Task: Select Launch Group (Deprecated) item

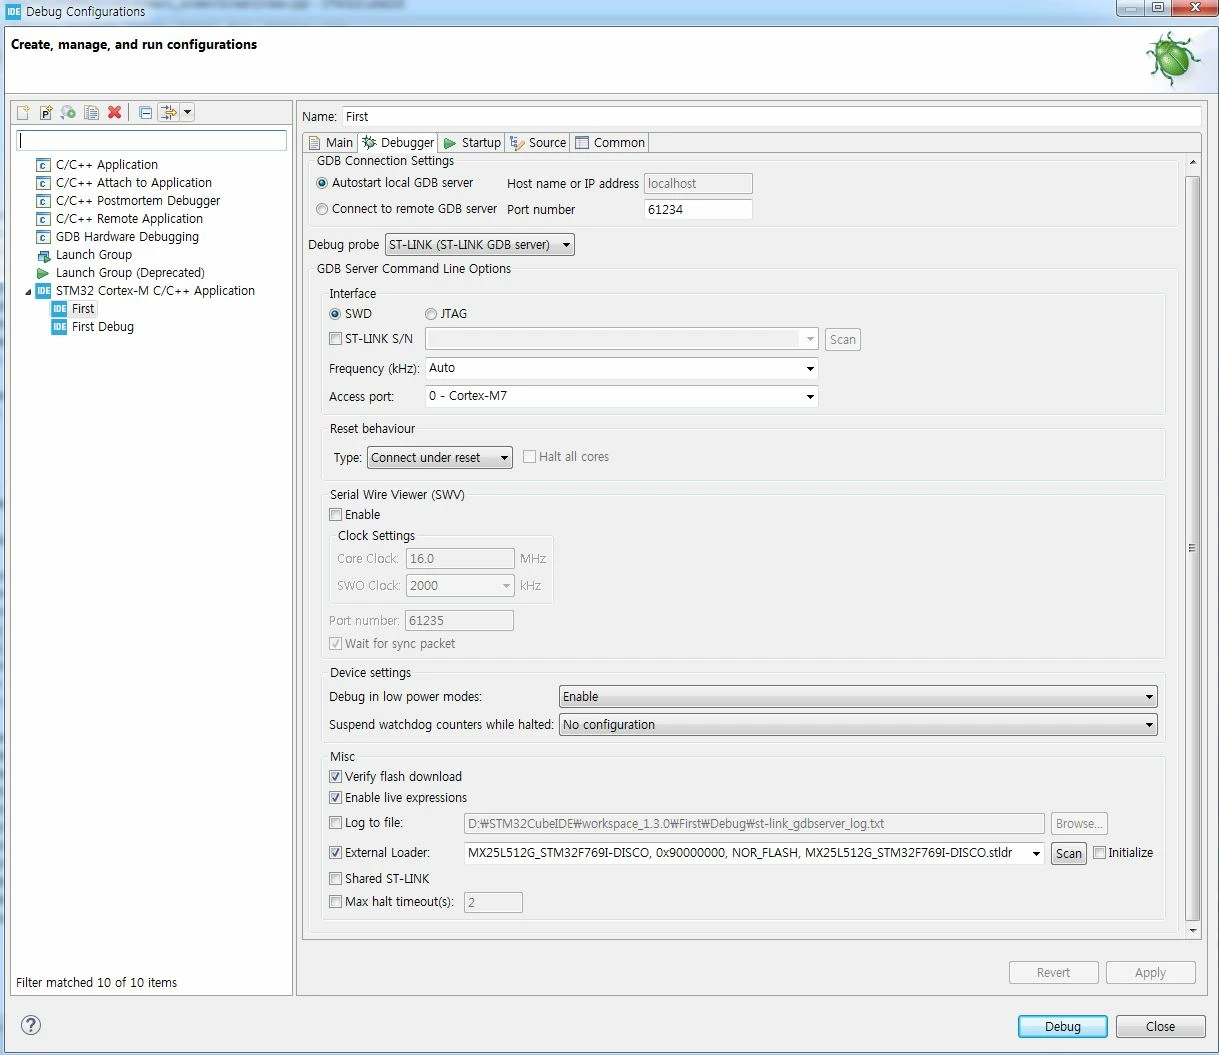Action: (x=130, y=273)
